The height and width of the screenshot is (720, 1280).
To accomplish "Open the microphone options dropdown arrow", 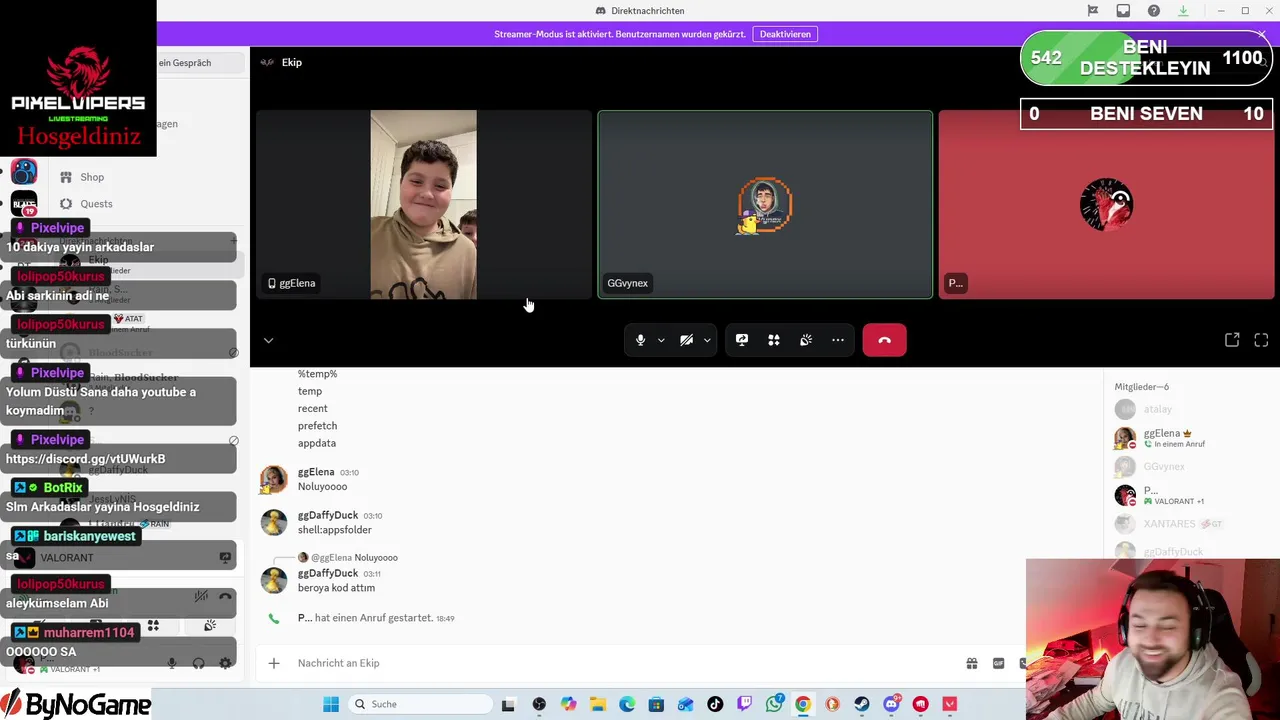I will tap(661, 340).
